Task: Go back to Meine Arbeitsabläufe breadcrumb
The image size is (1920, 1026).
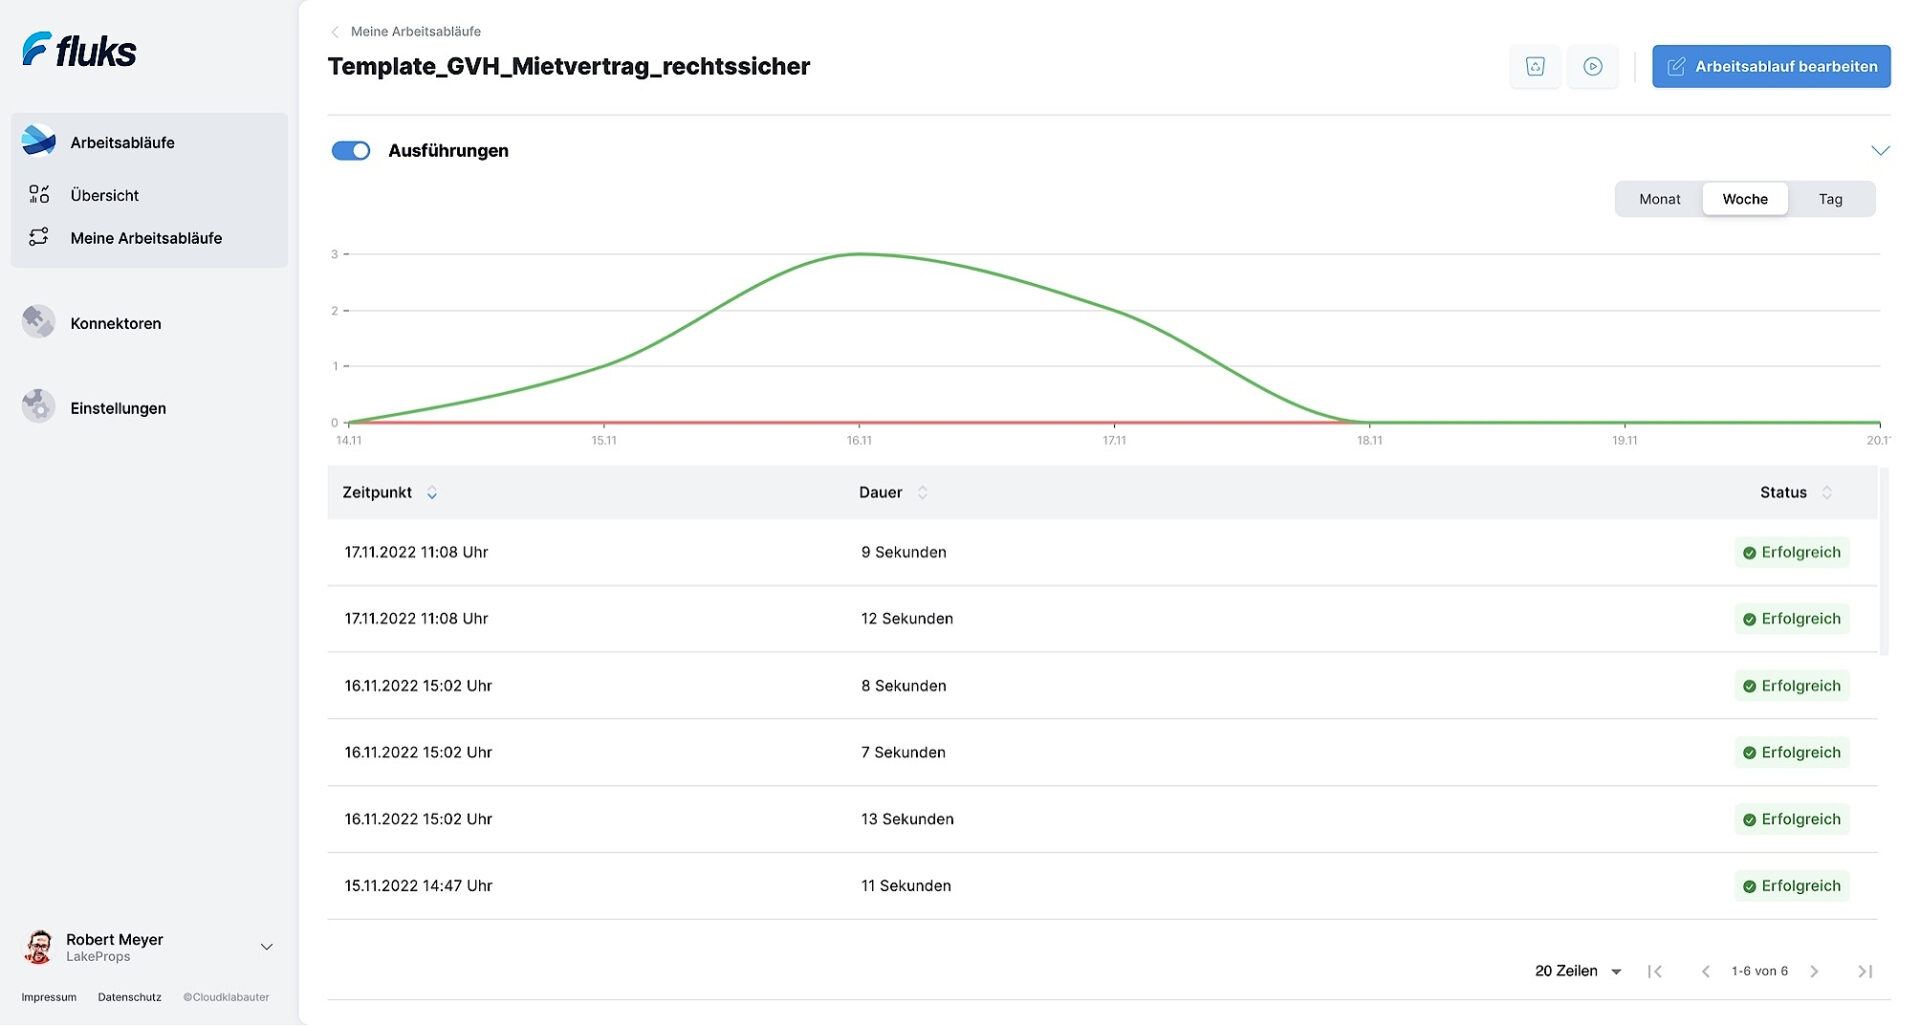Action: (x=415, y=32)
